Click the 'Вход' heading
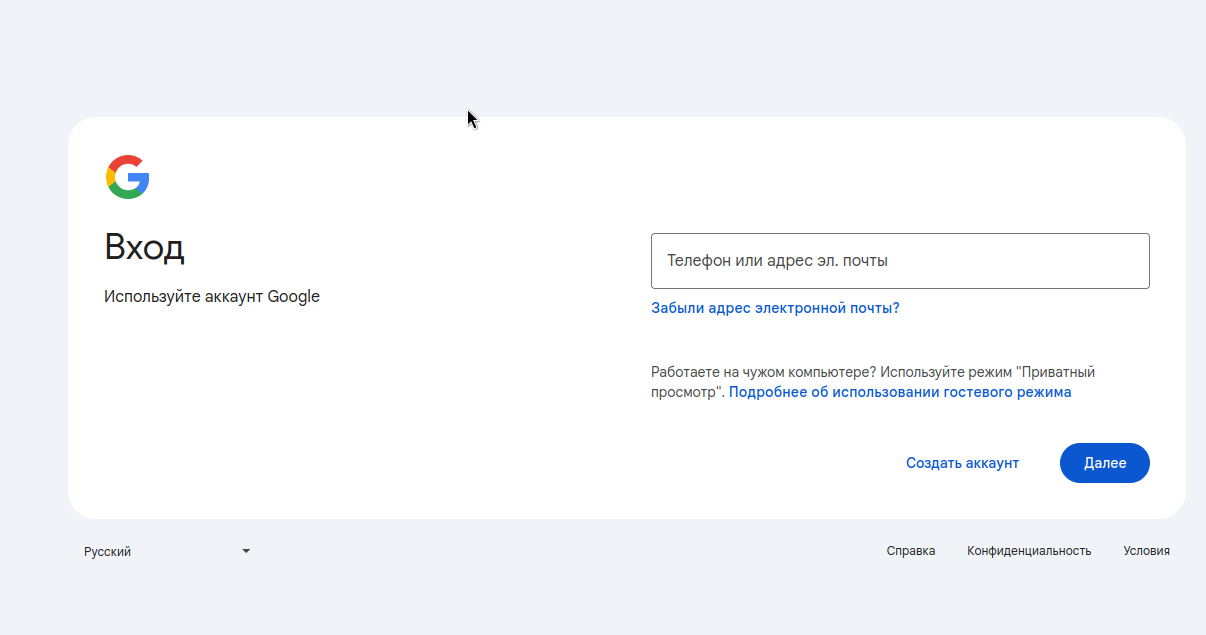 click(x=144, y=247)
